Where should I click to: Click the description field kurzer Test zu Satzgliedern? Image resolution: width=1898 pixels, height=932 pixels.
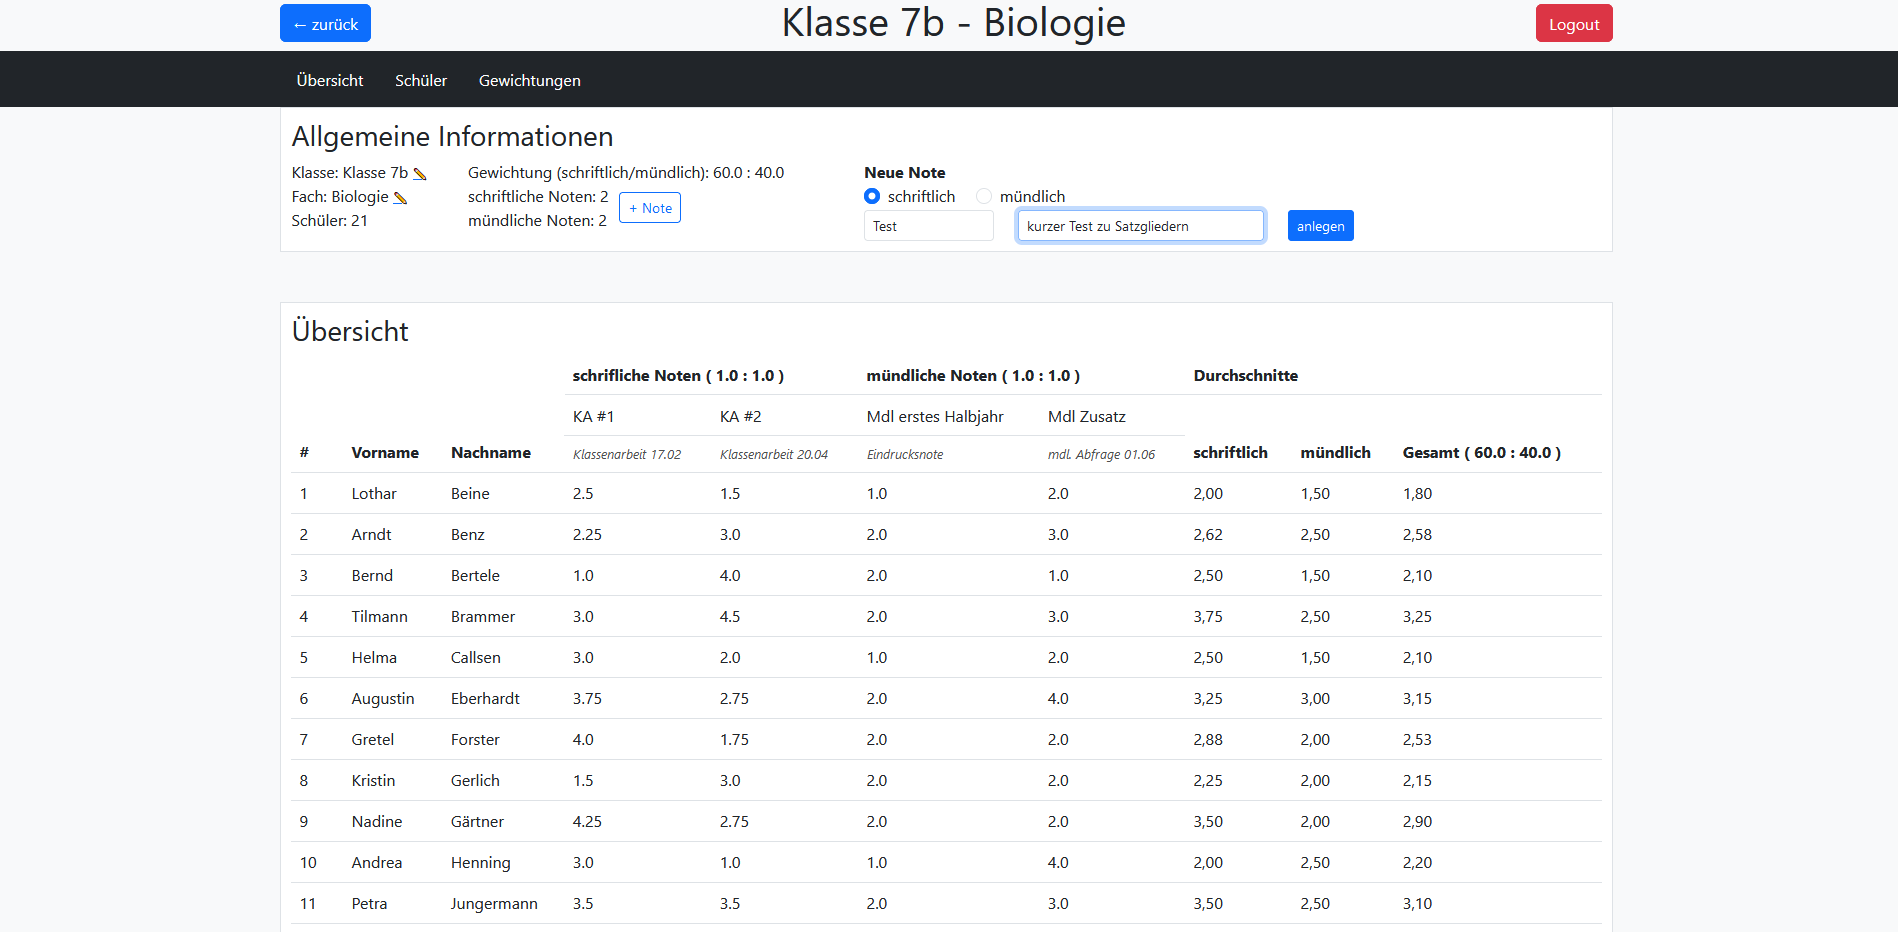pos(1140,225)
